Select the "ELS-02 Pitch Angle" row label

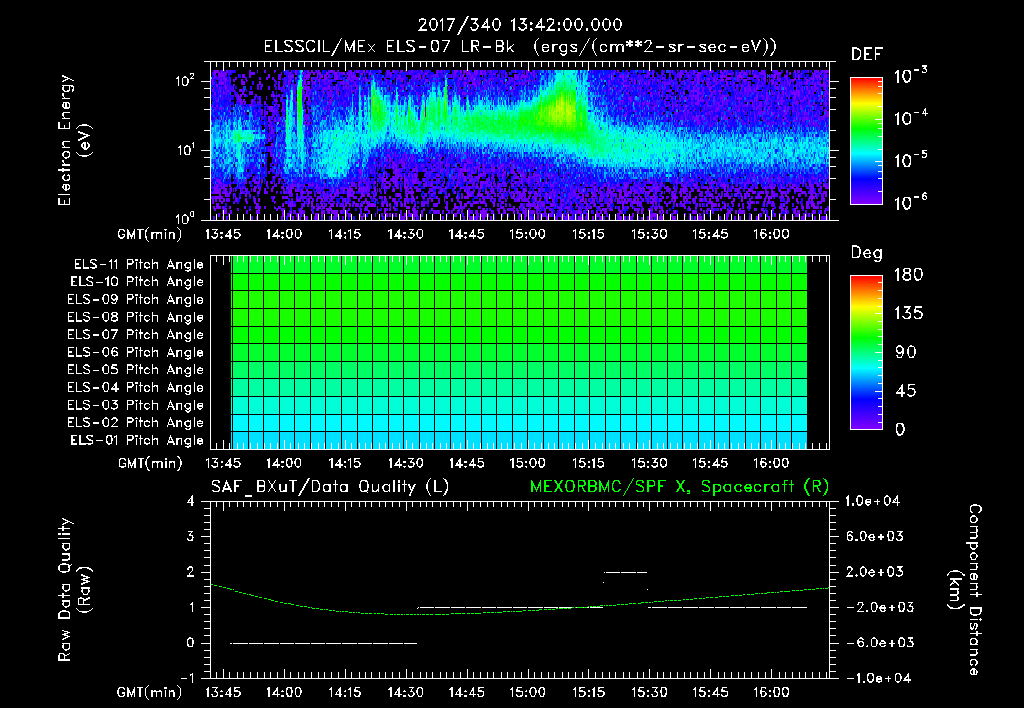[135, 423]
